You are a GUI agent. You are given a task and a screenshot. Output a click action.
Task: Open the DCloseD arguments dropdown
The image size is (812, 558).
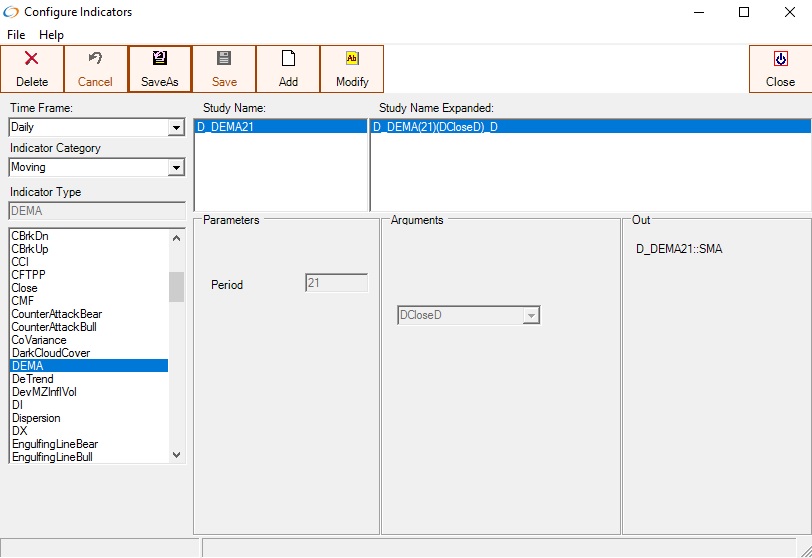532,316
